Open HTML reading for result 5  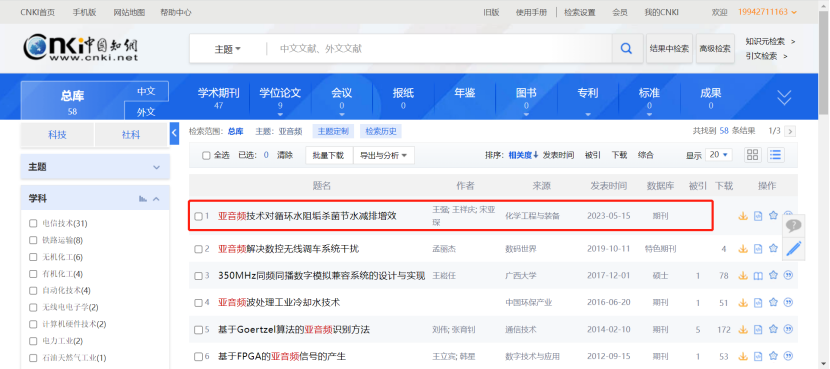pyautogui.click(x=758, y=329)
